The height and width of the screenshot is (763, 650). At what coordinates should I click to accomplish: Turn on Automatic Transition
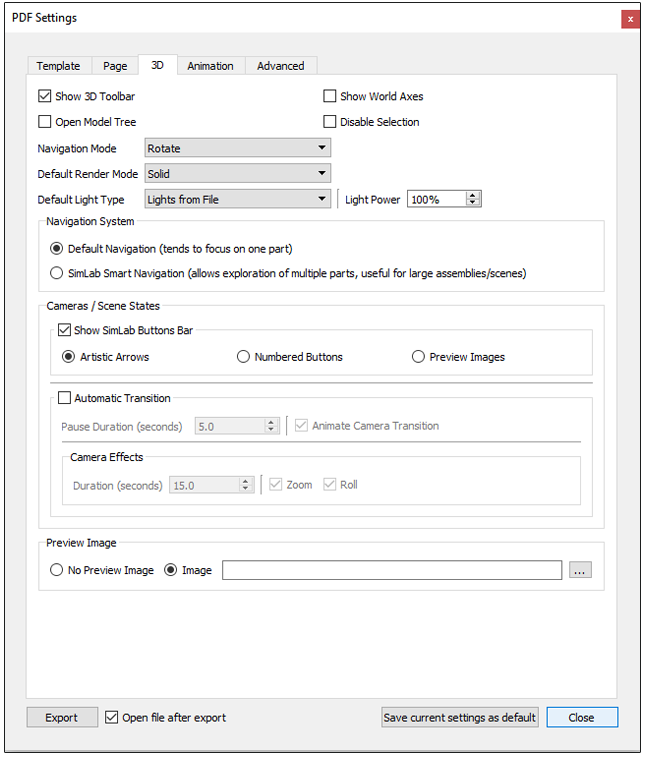coord(65,398)
